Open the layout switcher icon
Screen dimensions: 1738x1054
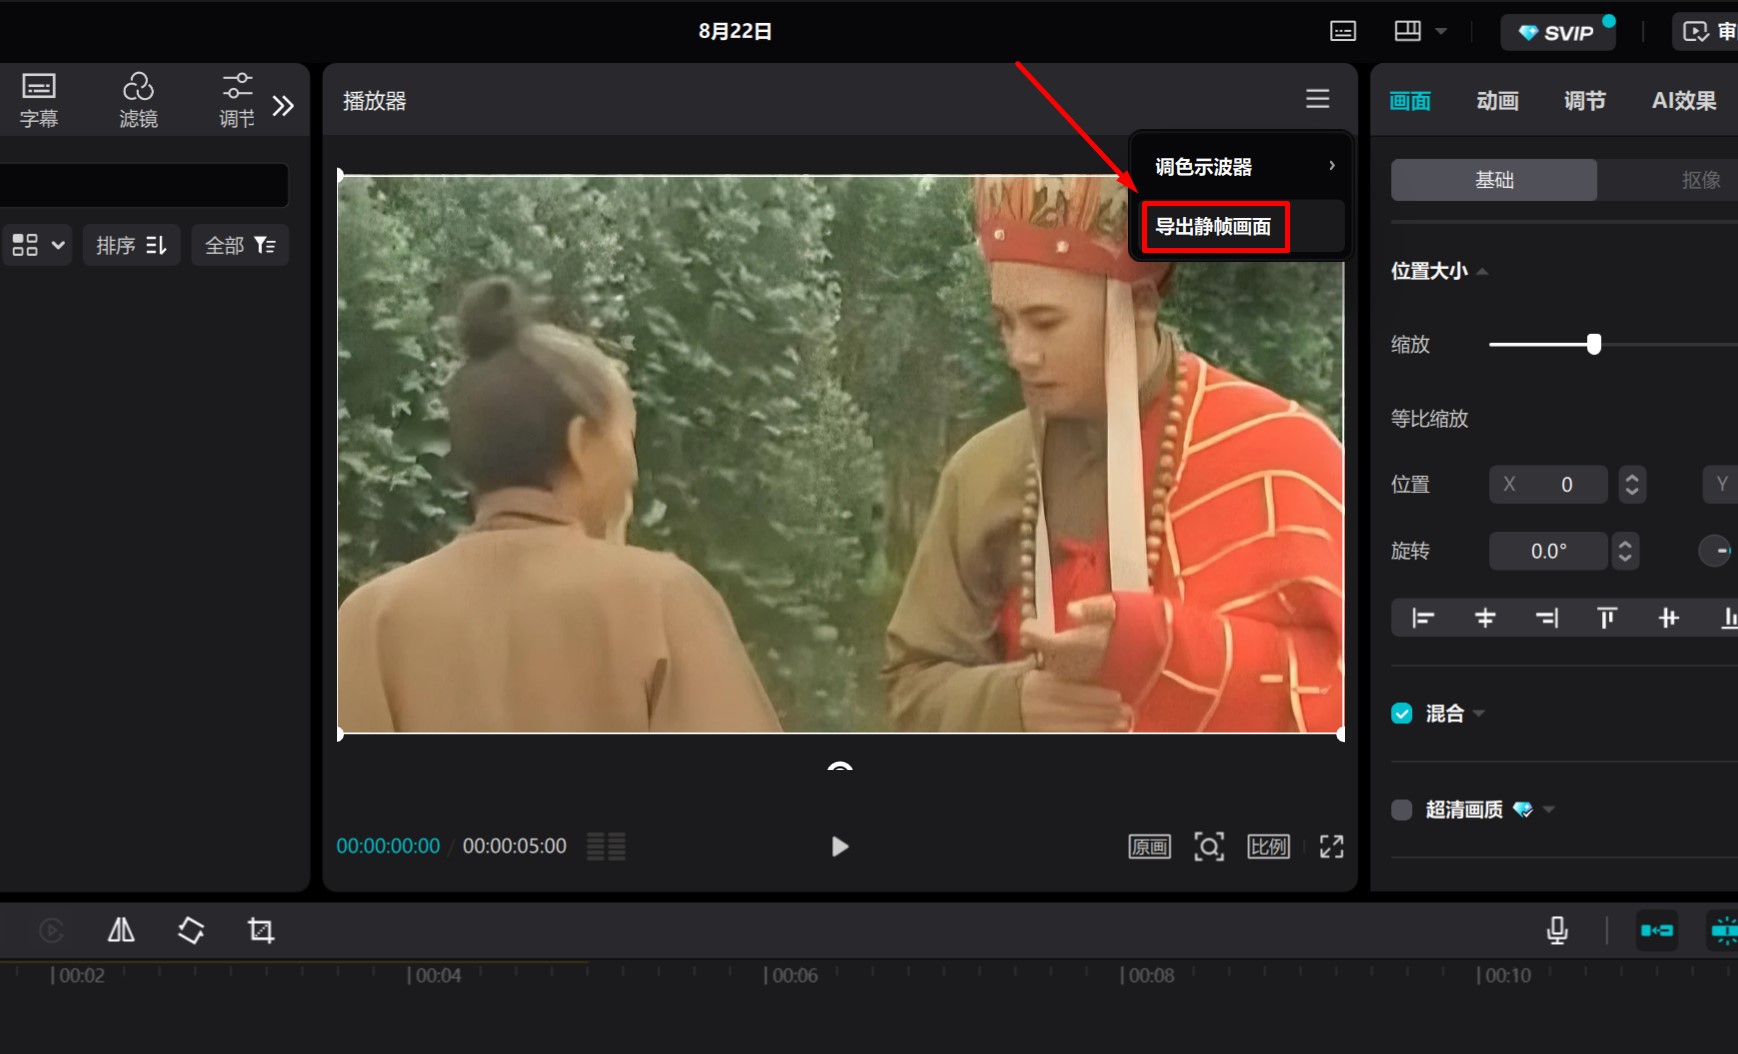coord(1407,31)
